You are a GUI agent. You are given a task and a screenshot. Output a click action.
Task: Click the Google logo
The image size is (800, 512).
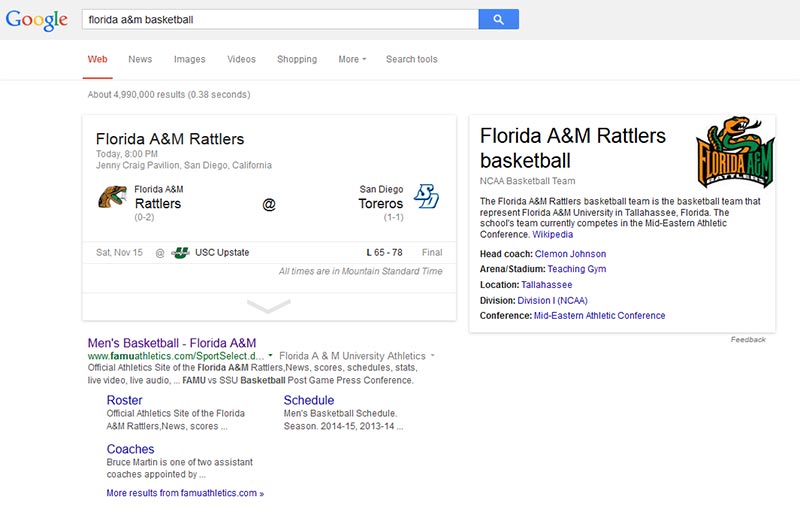(36, 20)
